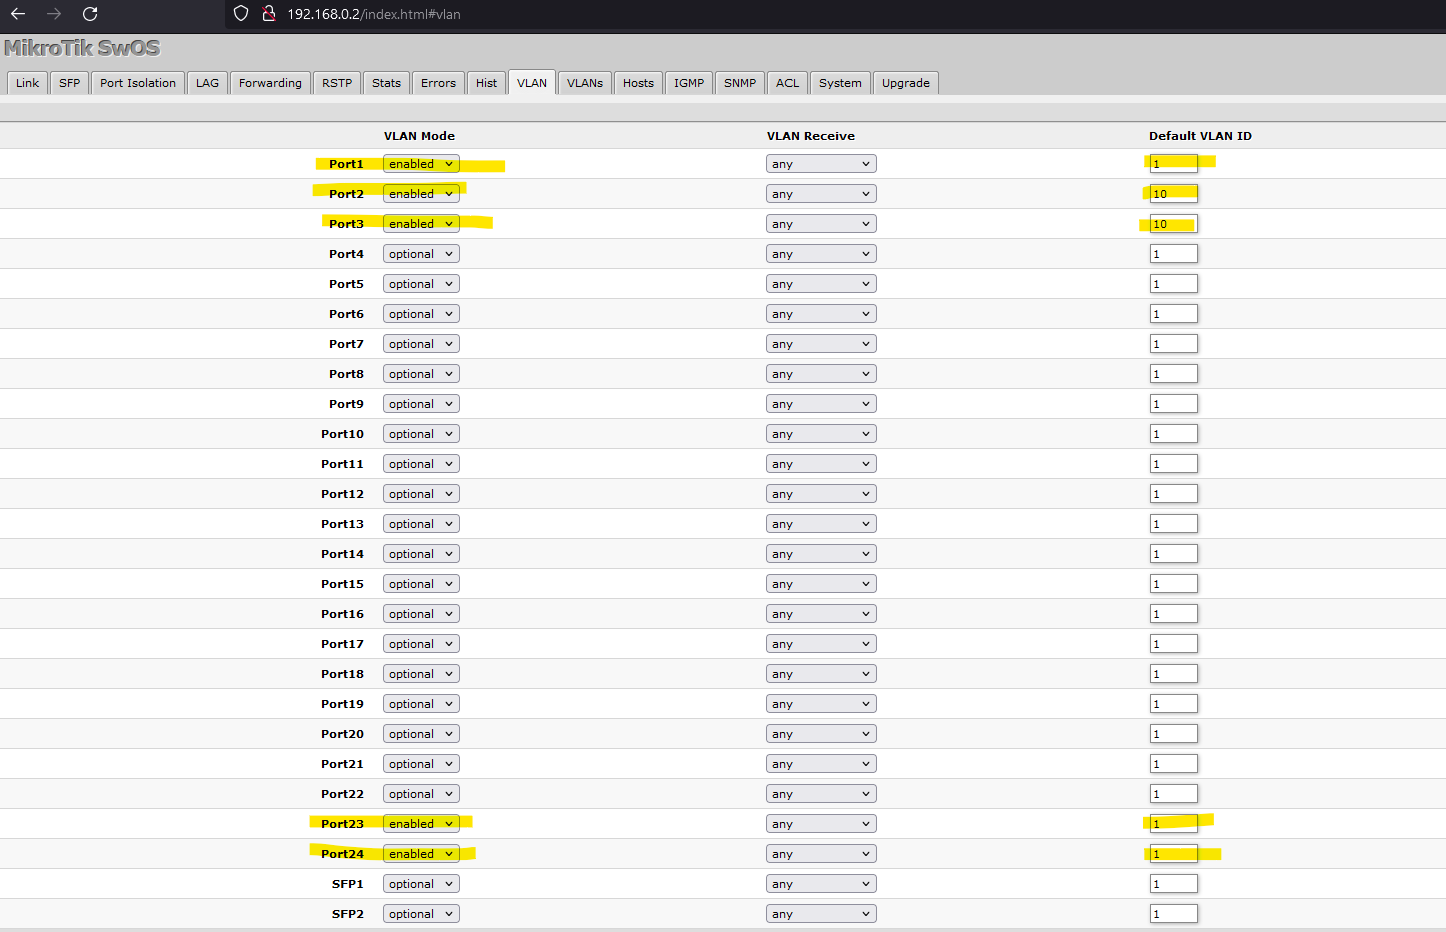Open the Forwarding tab

coord(270,83)
